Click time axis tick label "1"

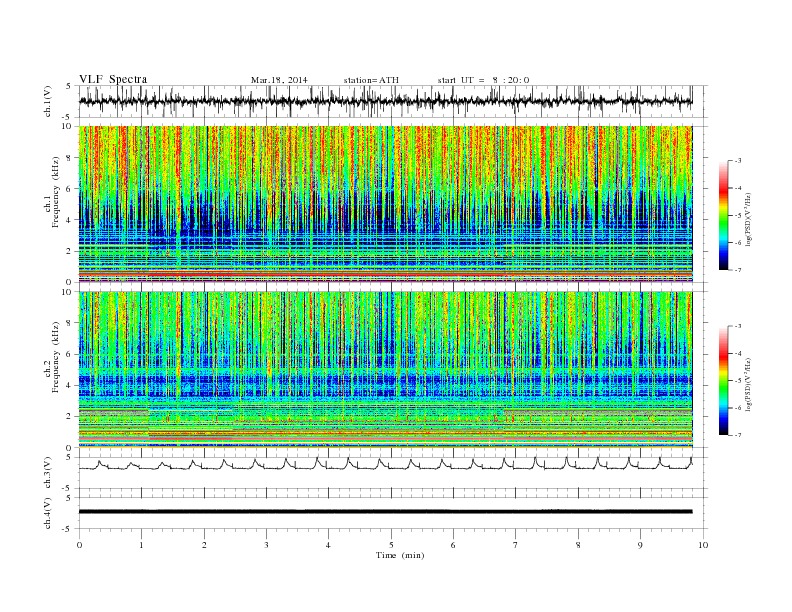click(142, 545)
